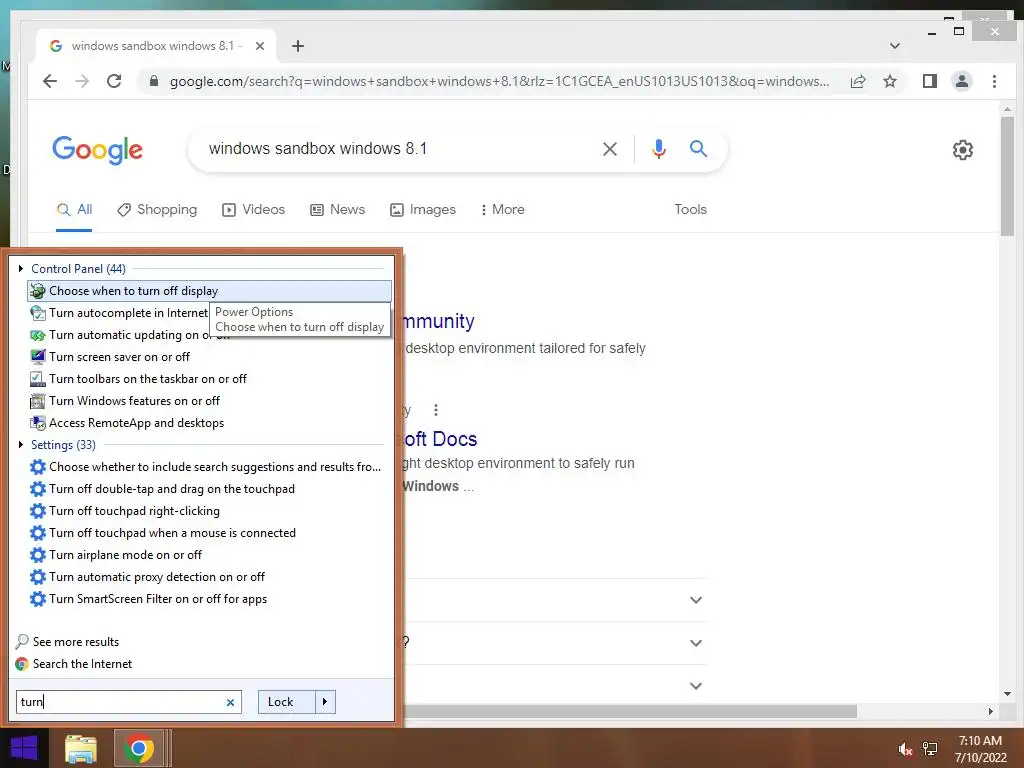Open Google quick settings gear
The width and height of the screenshot is (1024, 768).
[963, 150]
